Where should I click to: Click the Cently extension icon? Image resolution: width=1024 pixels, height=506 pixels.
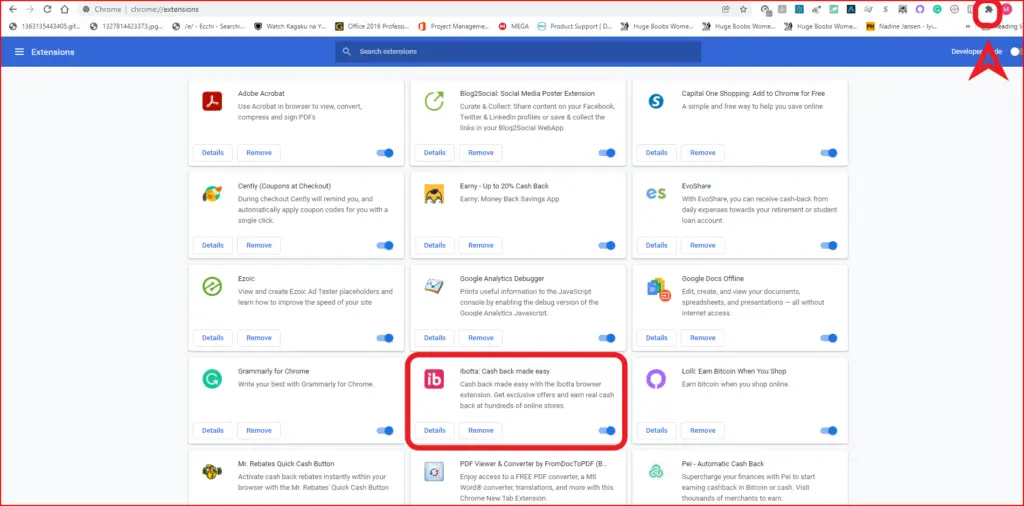click(x=212, y=194)
